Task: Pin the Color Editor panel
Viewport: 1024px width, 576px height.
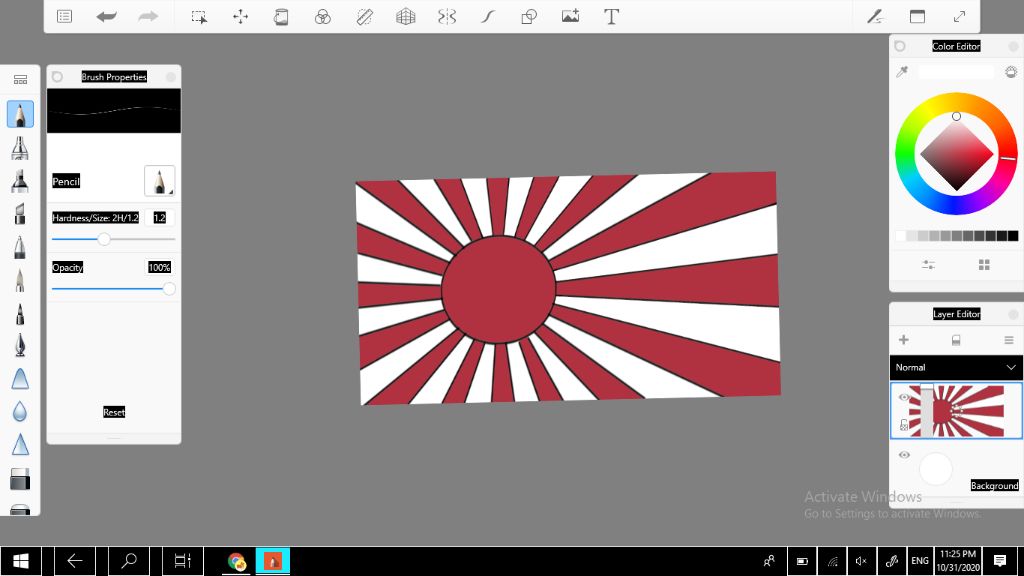Action: pos(900,46)
